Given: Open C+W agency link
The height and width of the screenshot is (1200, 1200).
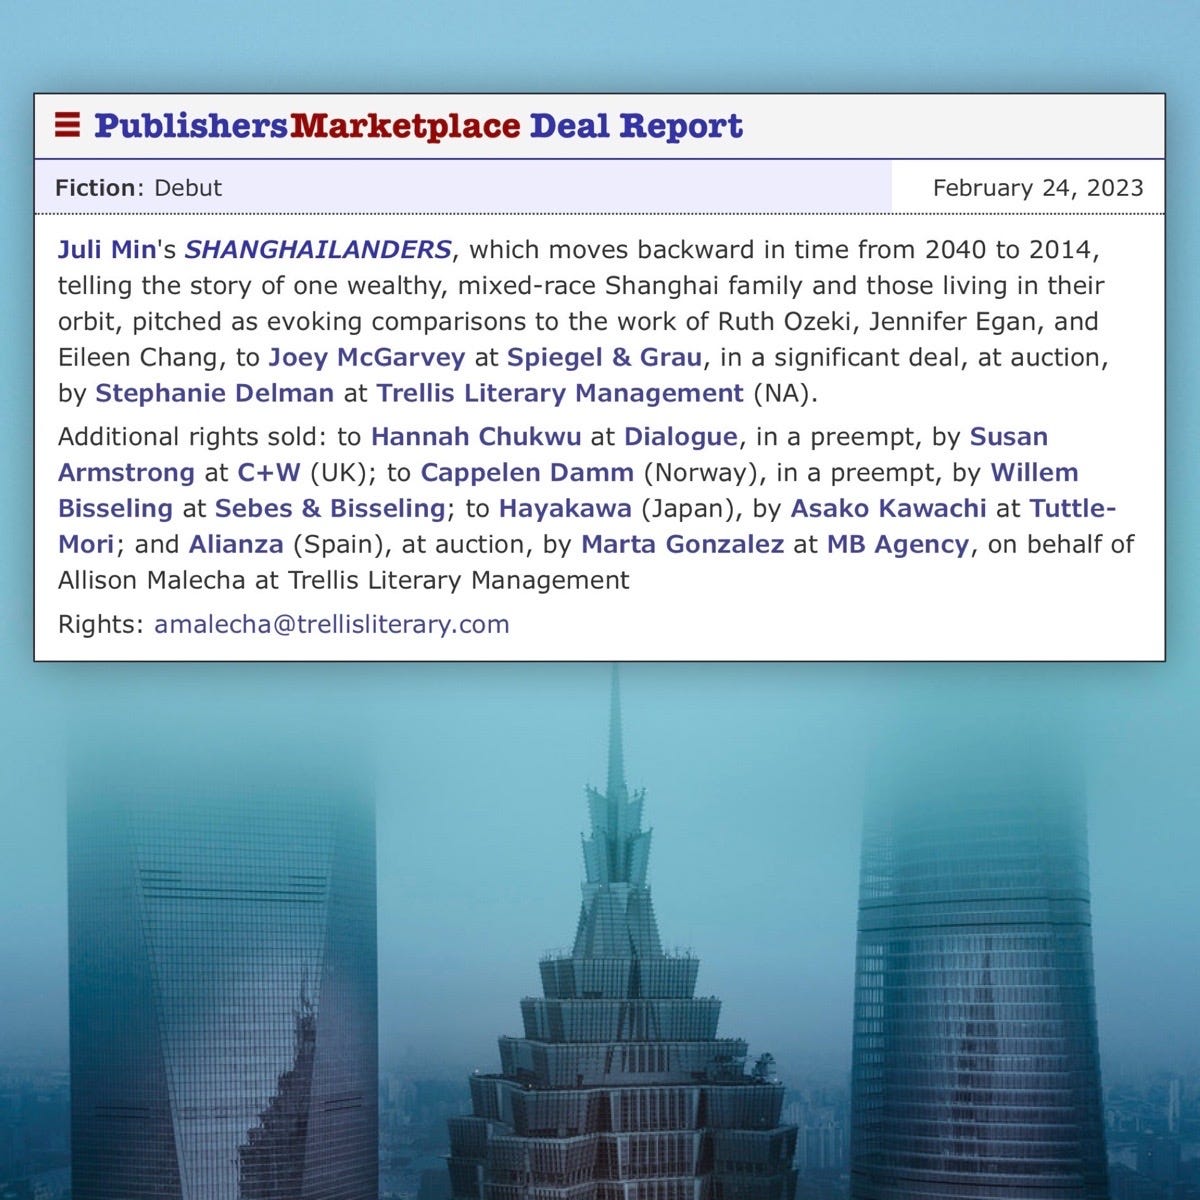Looking at the screenshot, I should point(269,472).
